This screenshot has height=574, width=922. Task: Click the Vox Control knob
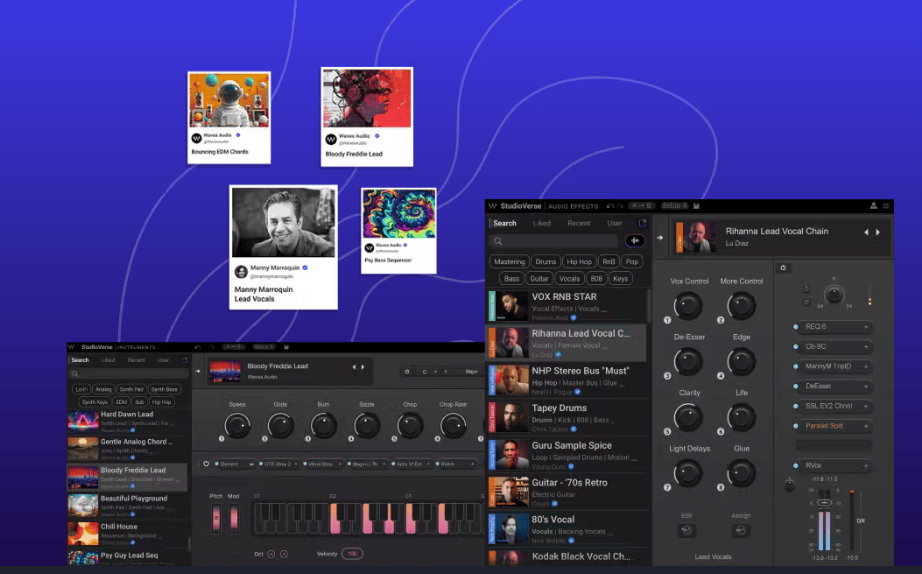point(688,306)
